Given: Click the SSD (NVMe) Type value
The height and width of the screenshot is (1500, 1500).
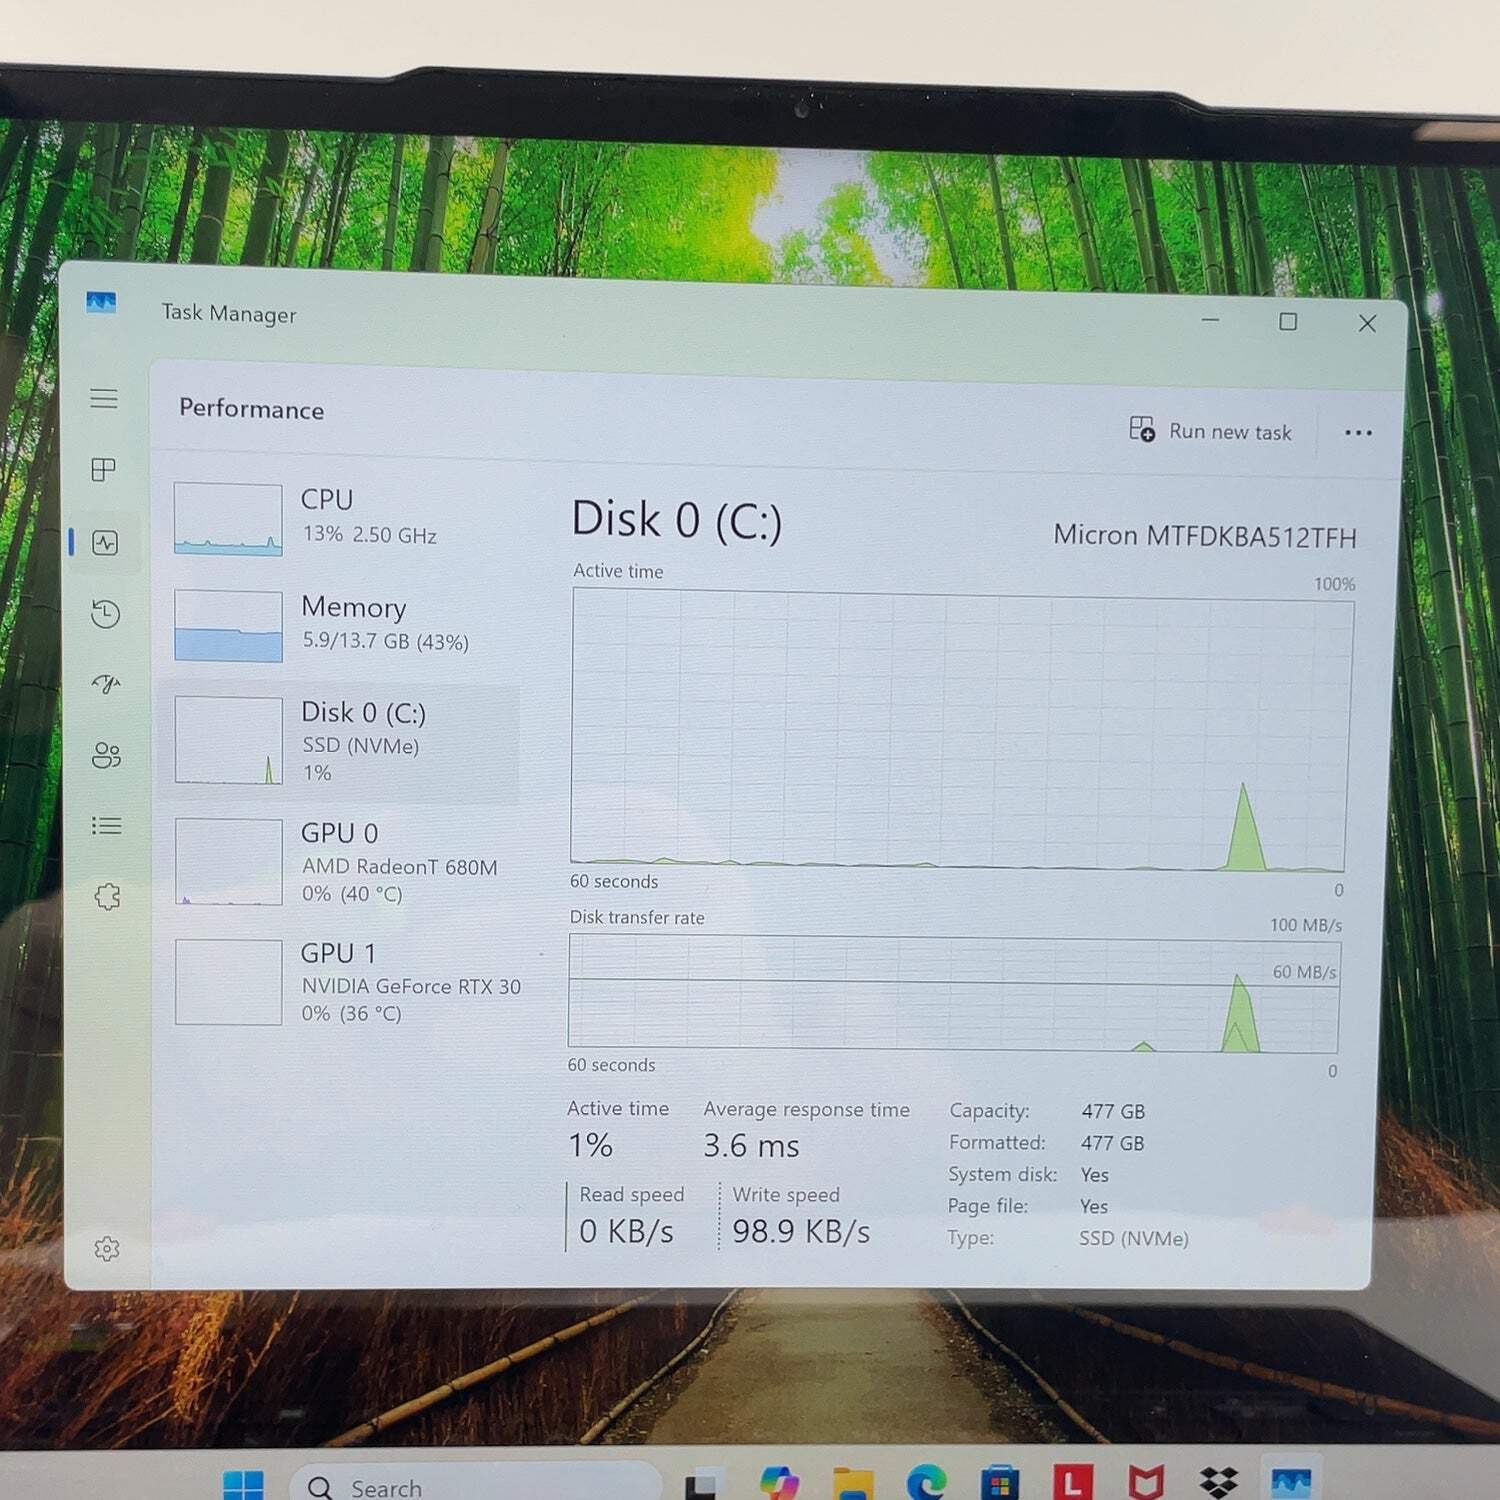Looking at the screenshot, I should 1133,1238.
